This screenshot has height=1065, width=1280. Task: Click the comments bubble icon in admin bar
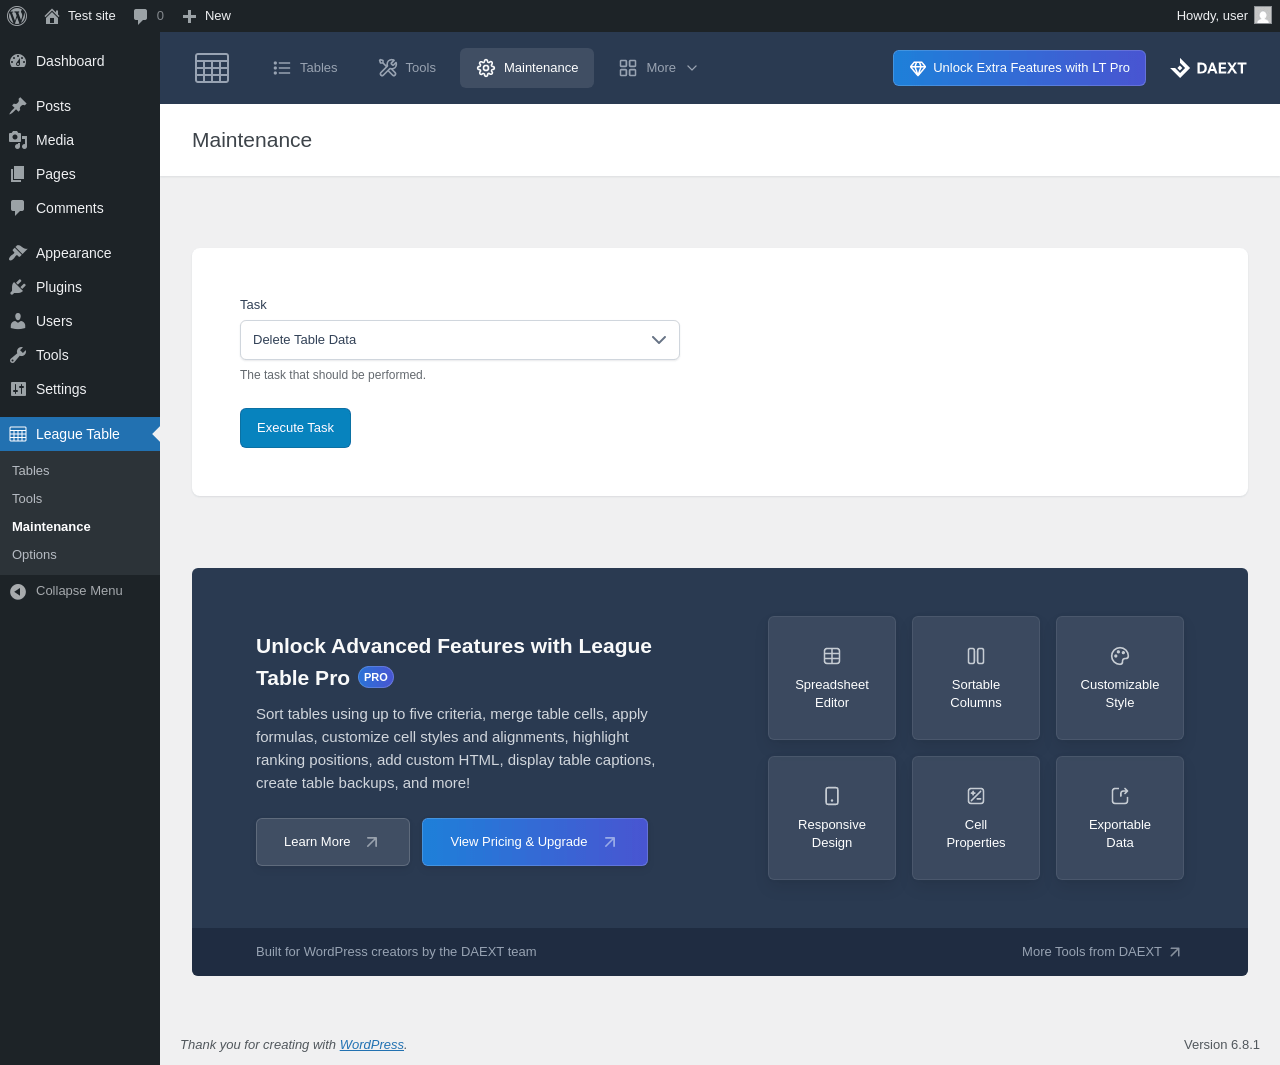(x=141, y=16)
